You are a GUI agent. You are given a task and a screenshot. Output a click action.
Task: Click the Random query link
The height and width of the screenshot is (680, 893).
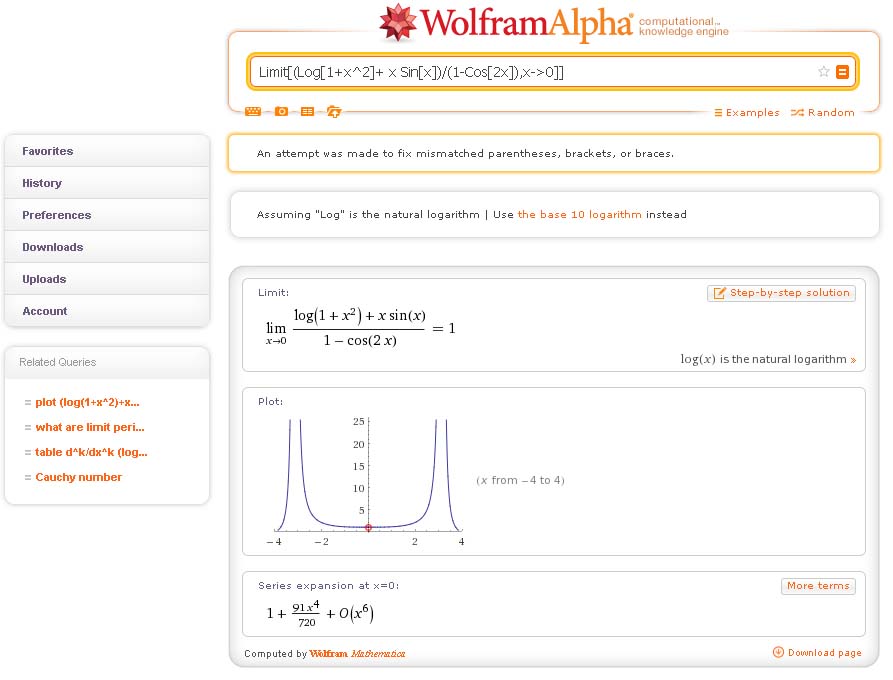(x=823, y=113)
